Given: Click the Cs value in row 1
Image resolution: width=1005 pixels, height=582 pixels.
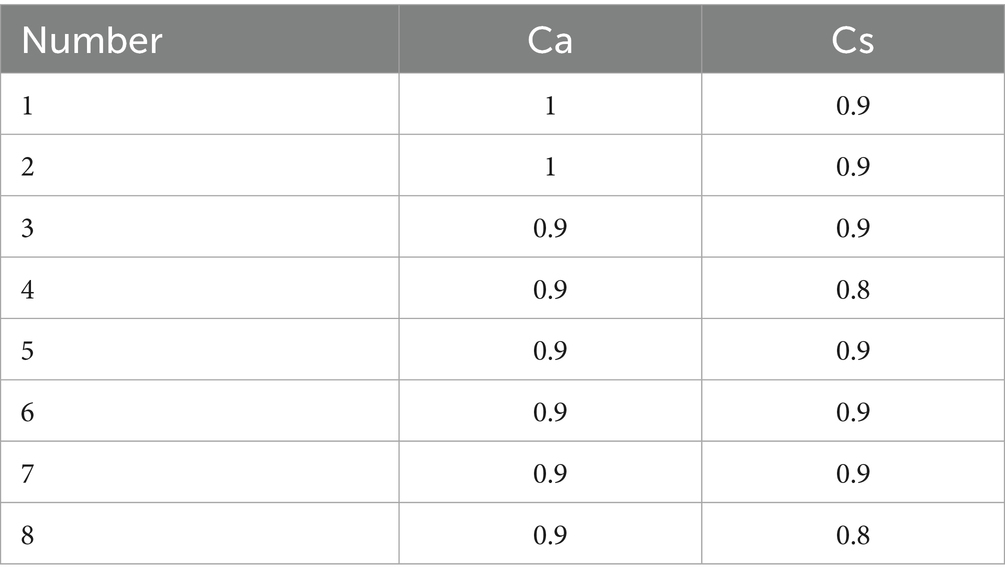Looking at the screenshot, I should [x=853, y=105].
